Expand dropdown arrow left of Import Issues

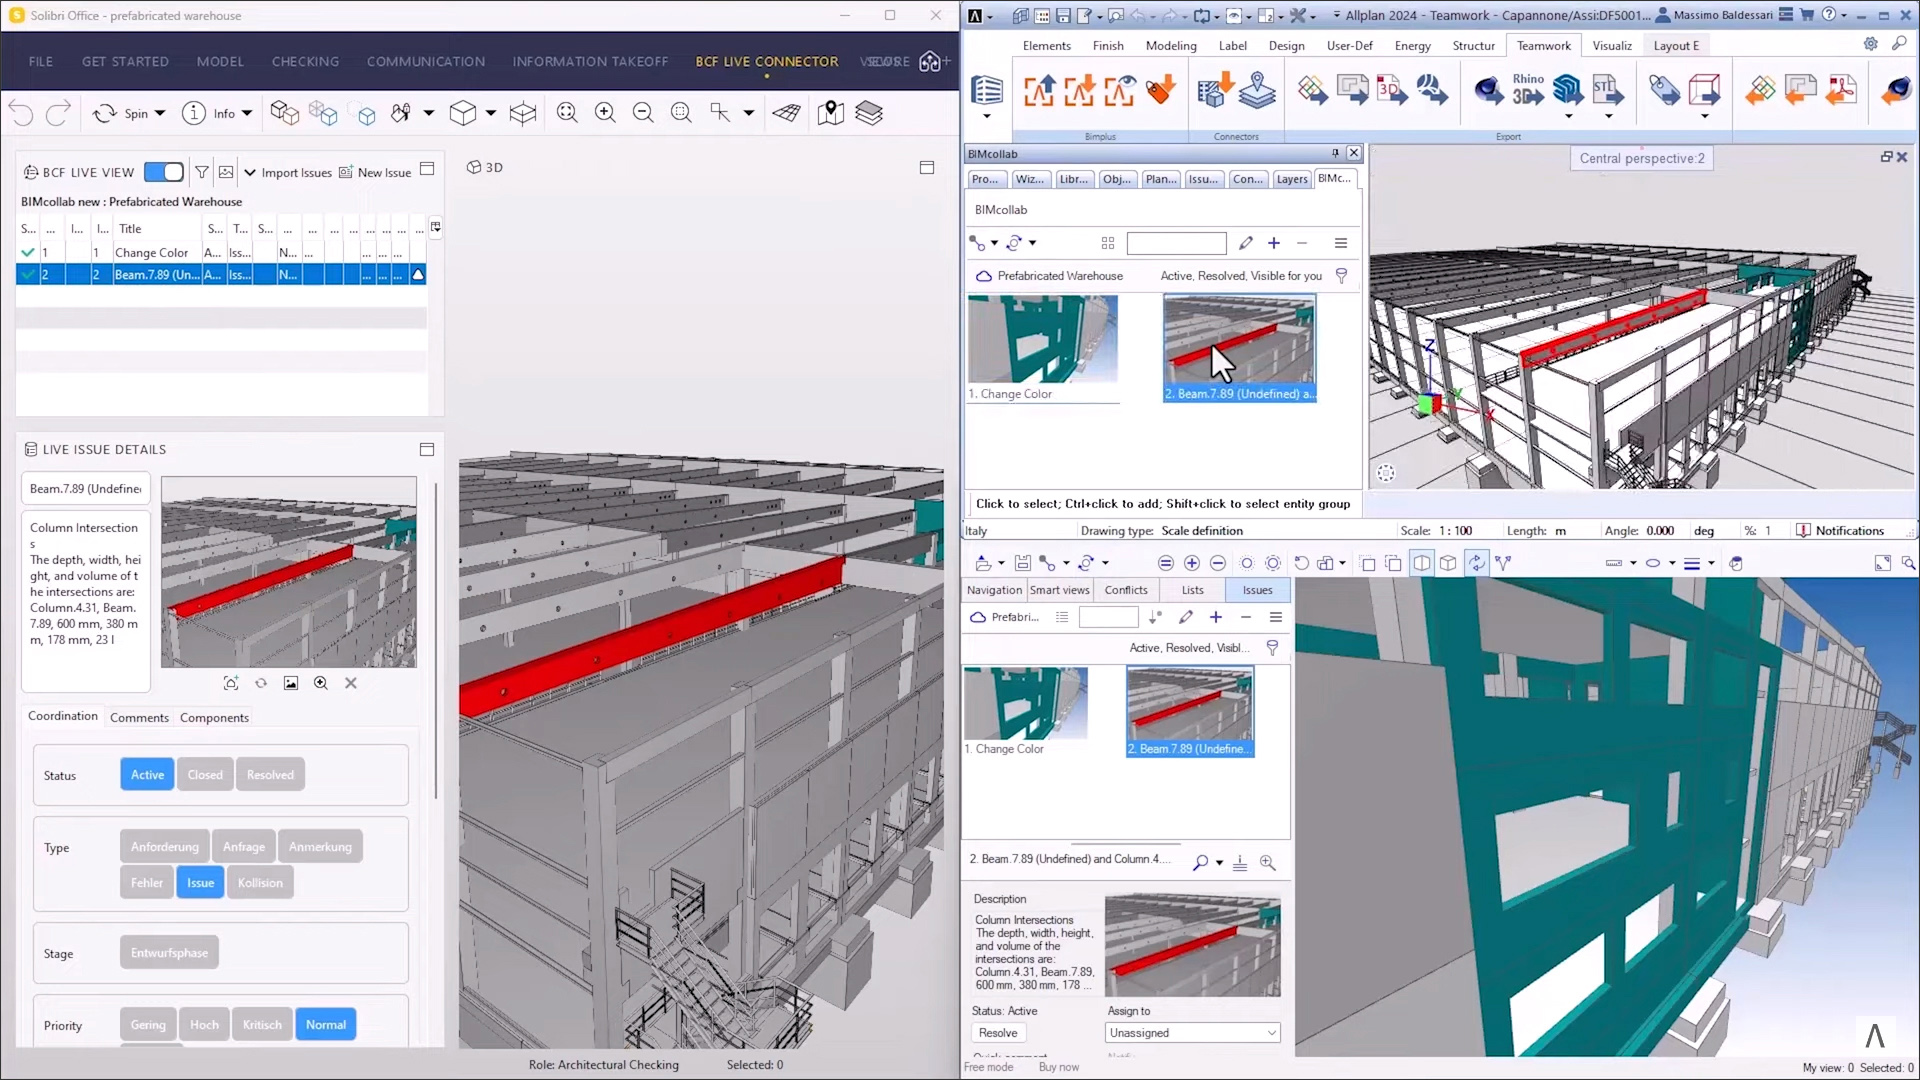[250, 172]
